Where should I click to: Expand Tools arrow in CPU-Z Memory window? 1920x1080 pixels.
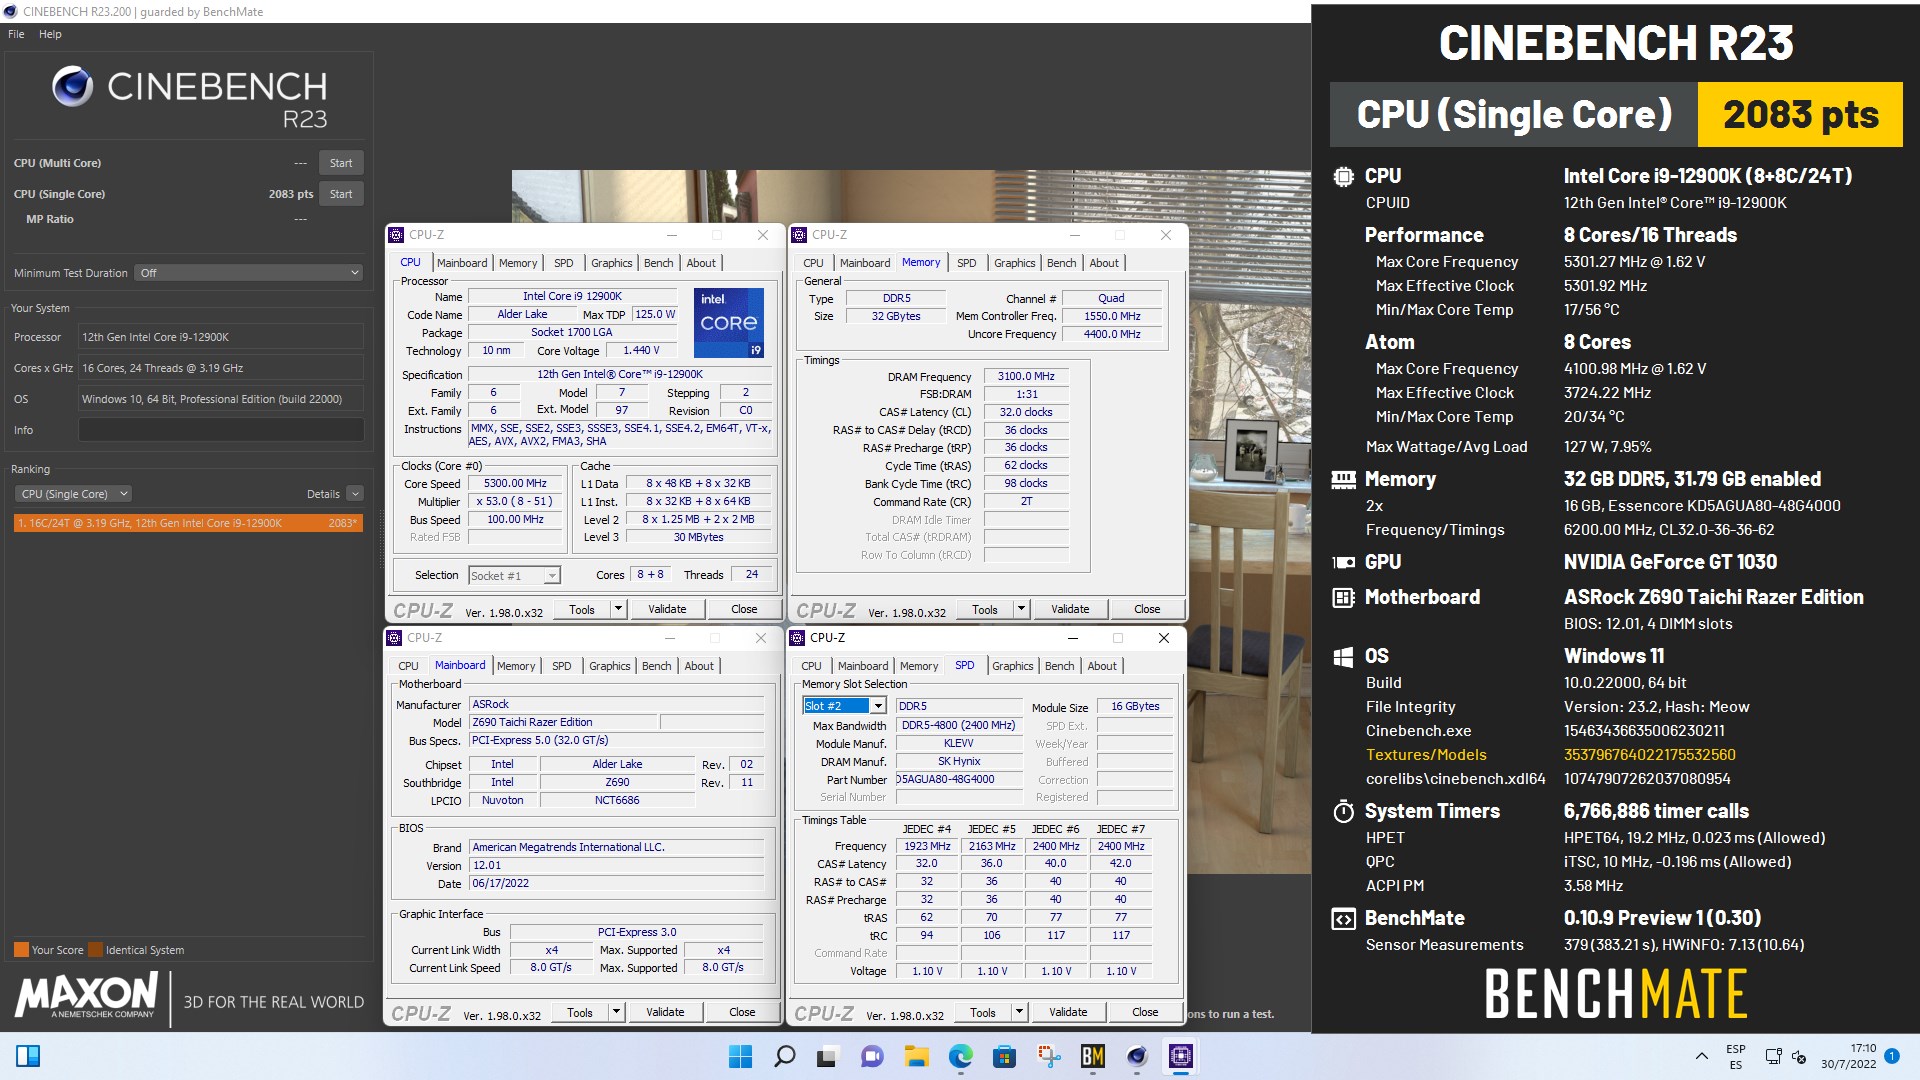(x=1021, y=609)
